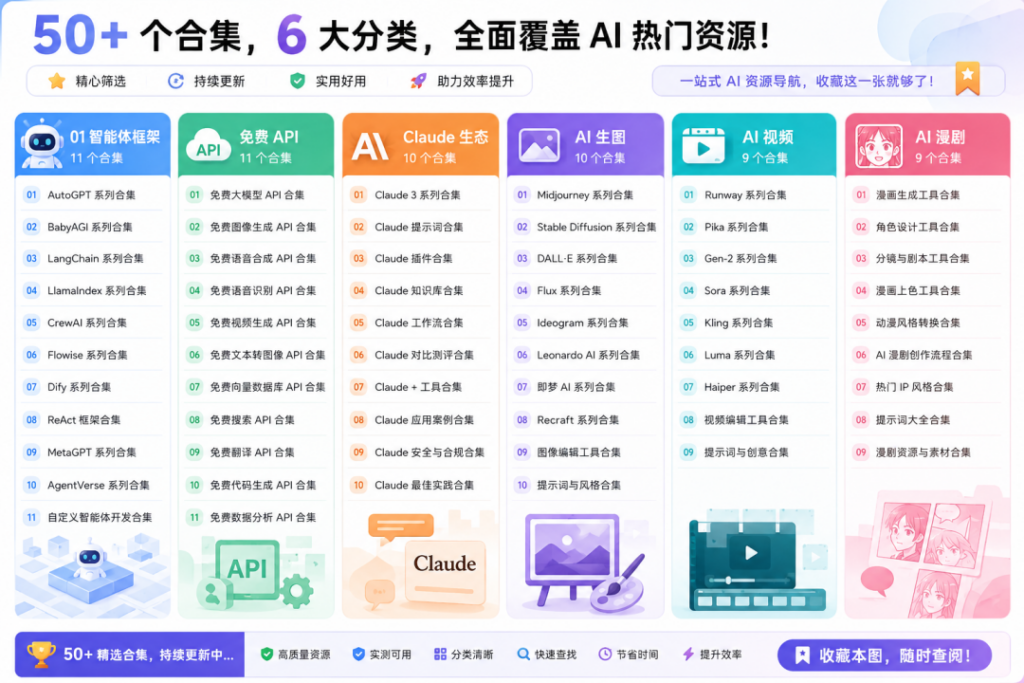This screenshot has width=1024, height=683.
Task: Select Midjourney 系列合集 entry
Action: [585, 195]
